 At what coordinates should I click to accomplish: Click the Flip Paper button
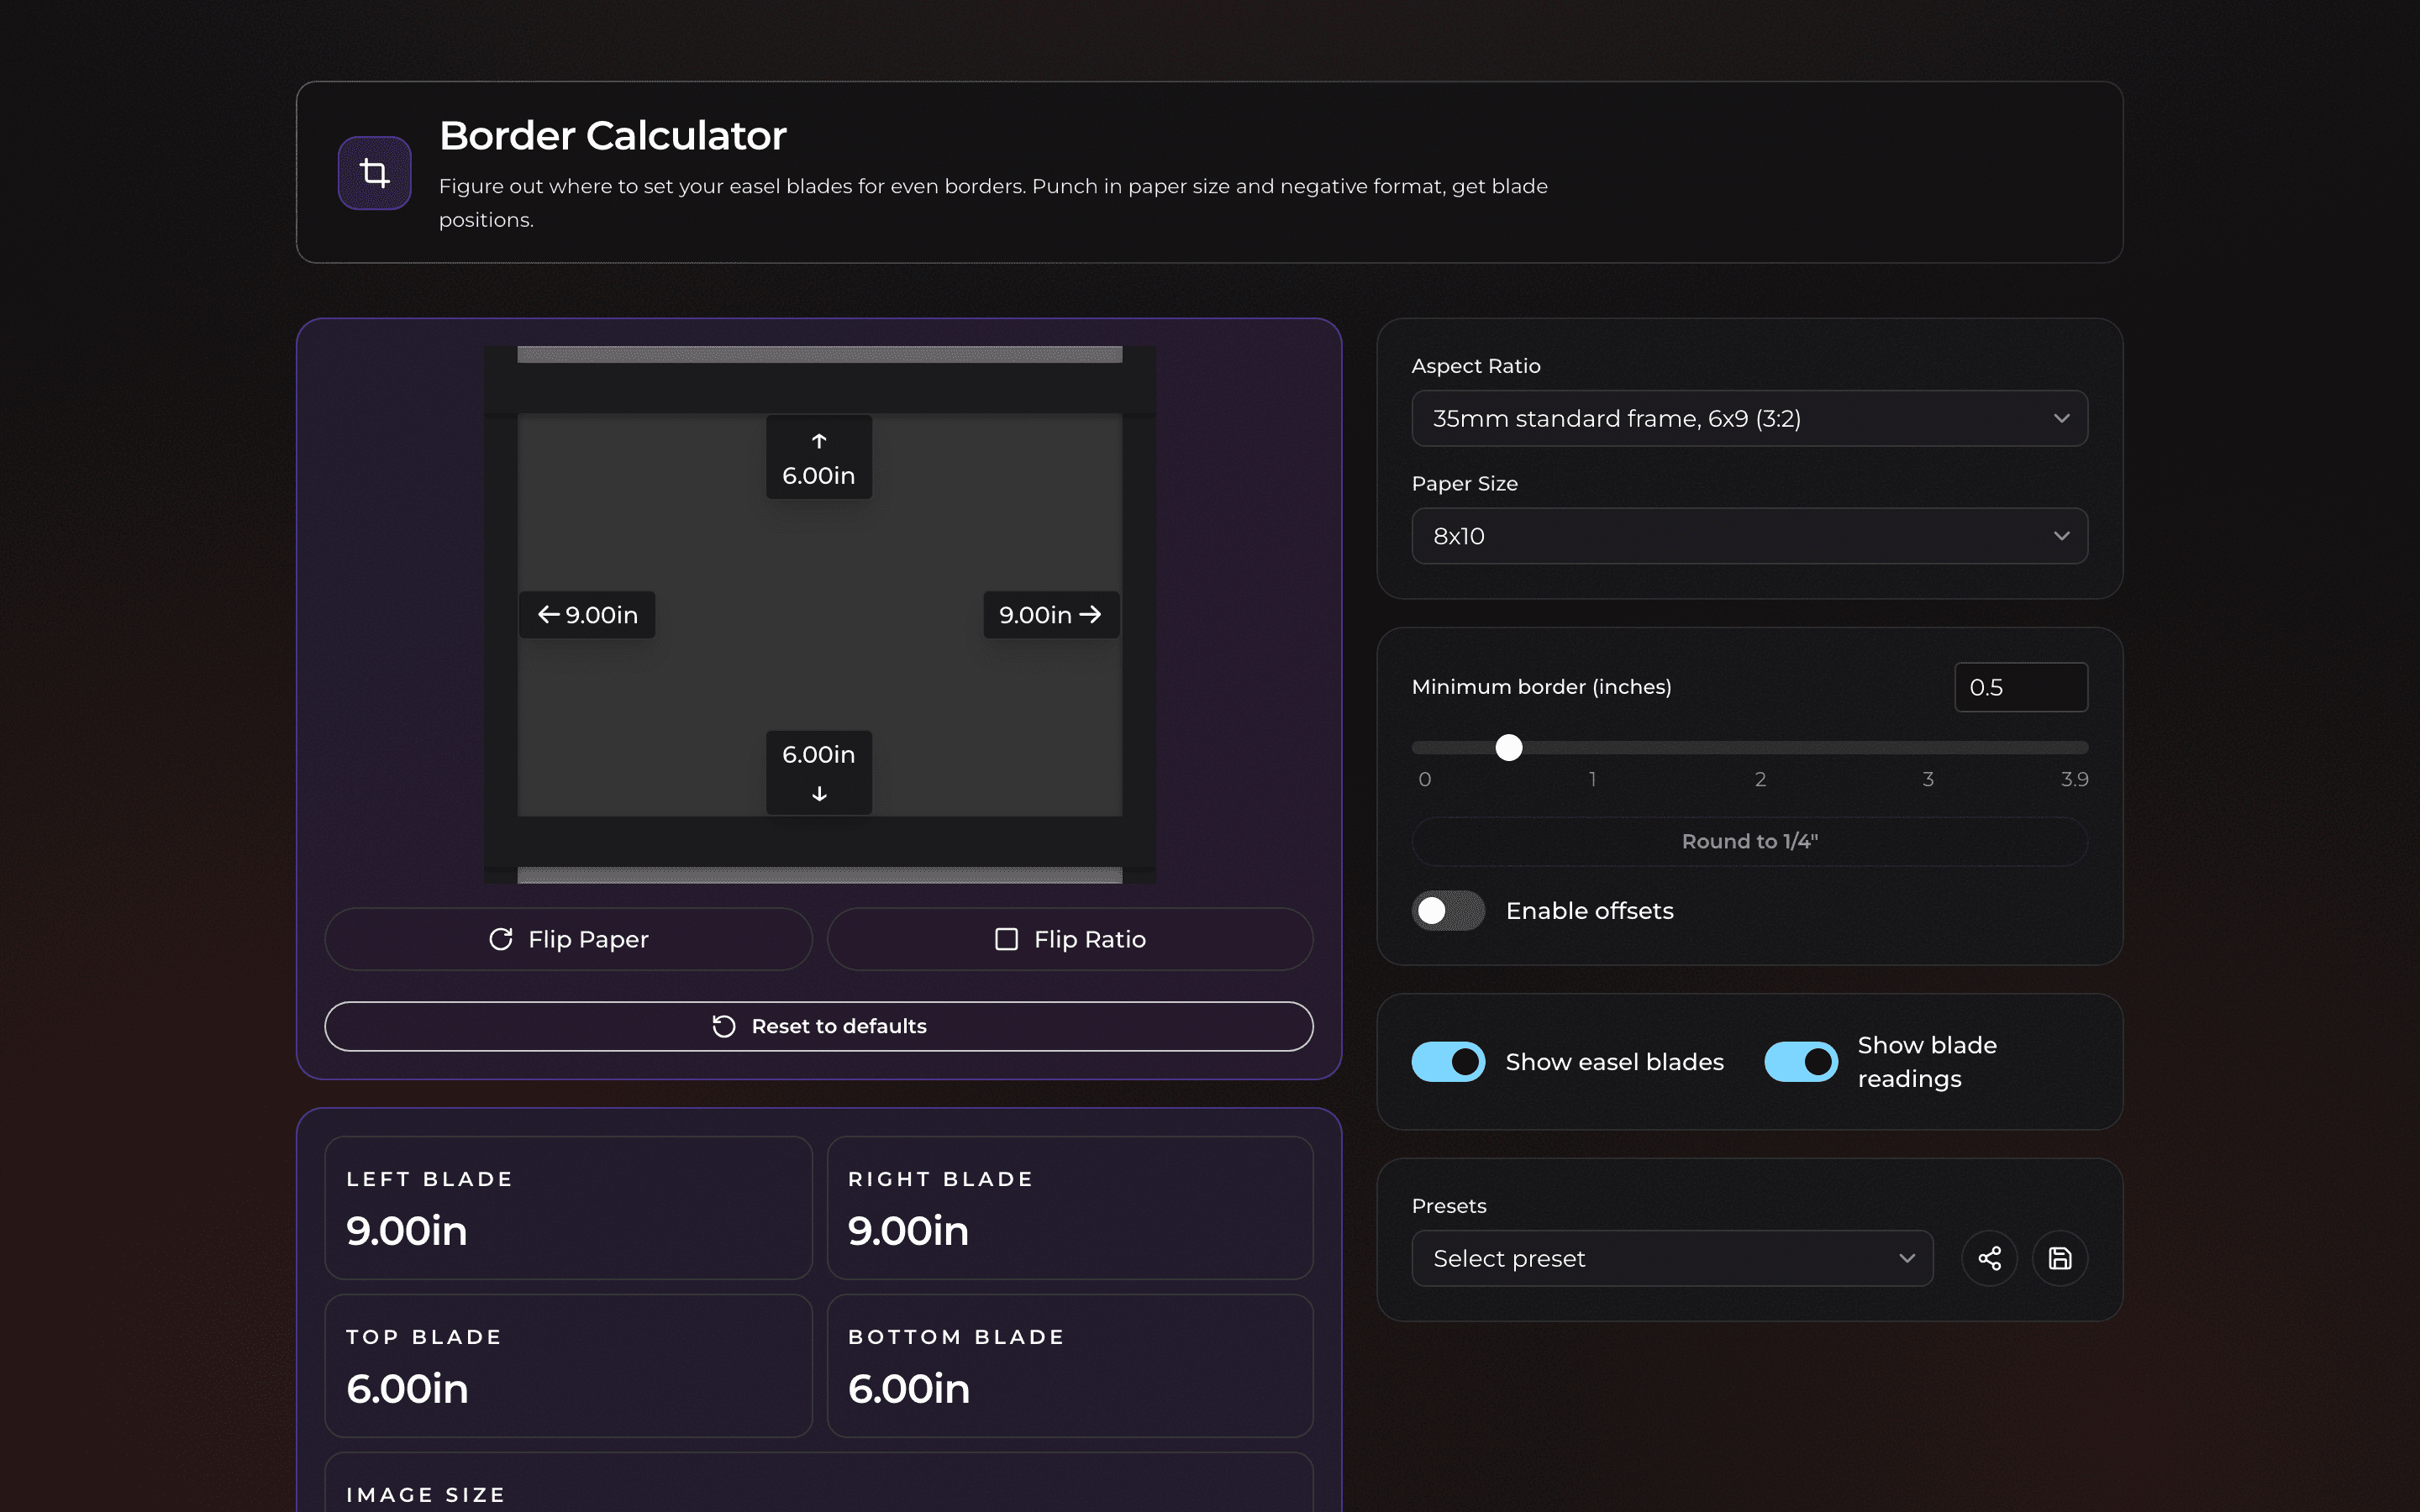pos(568,939)
